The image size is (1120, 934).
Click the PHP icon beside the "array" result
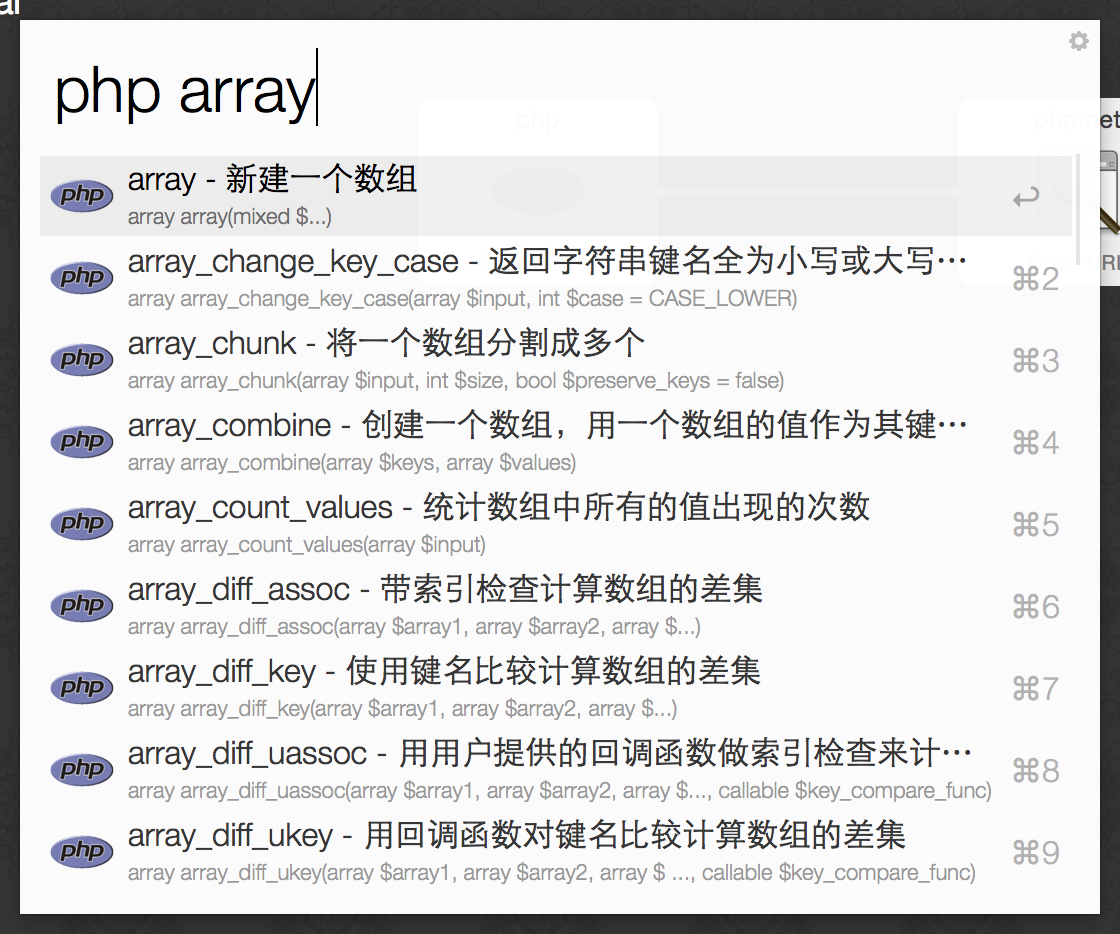tap(81, 195)
